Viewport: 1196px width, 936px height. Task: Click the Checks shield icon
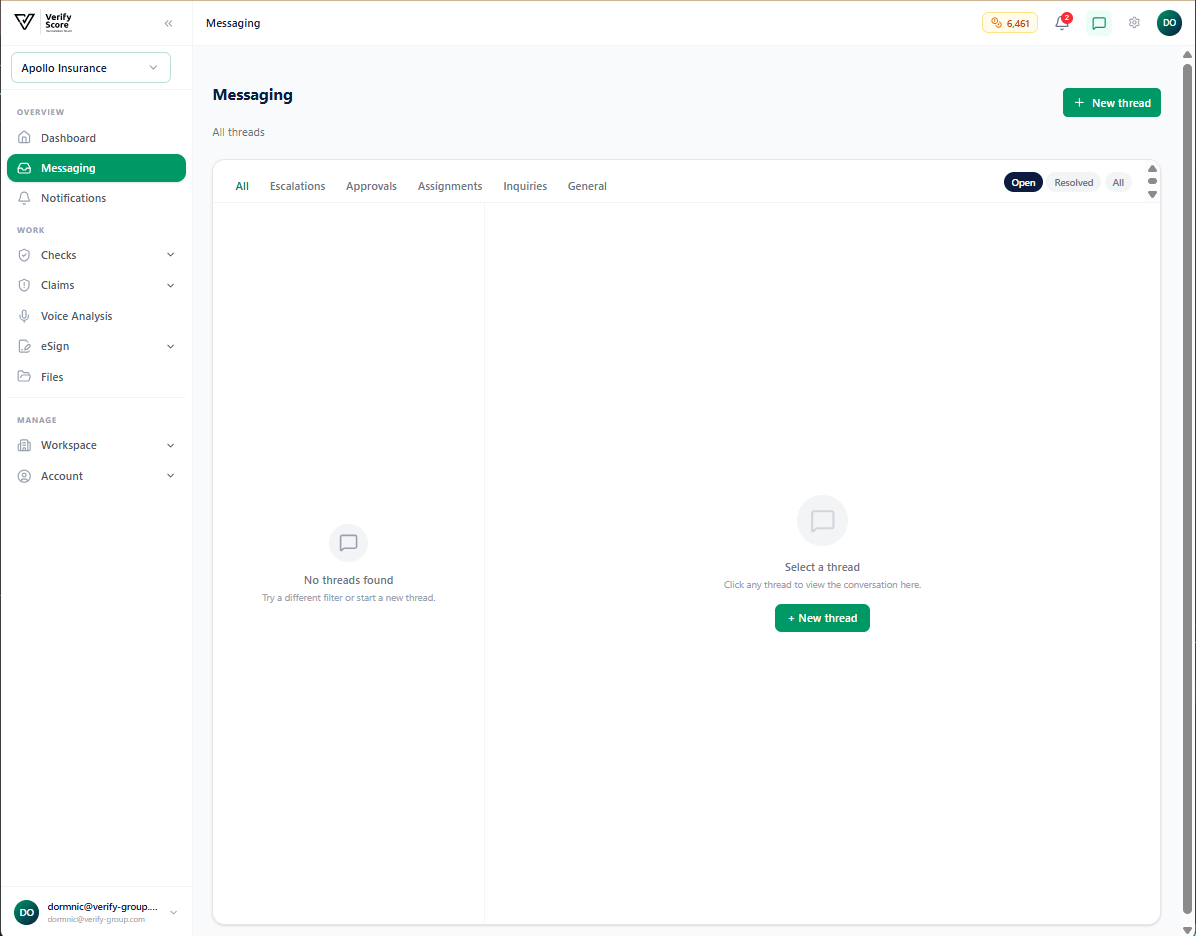(24, 255)
